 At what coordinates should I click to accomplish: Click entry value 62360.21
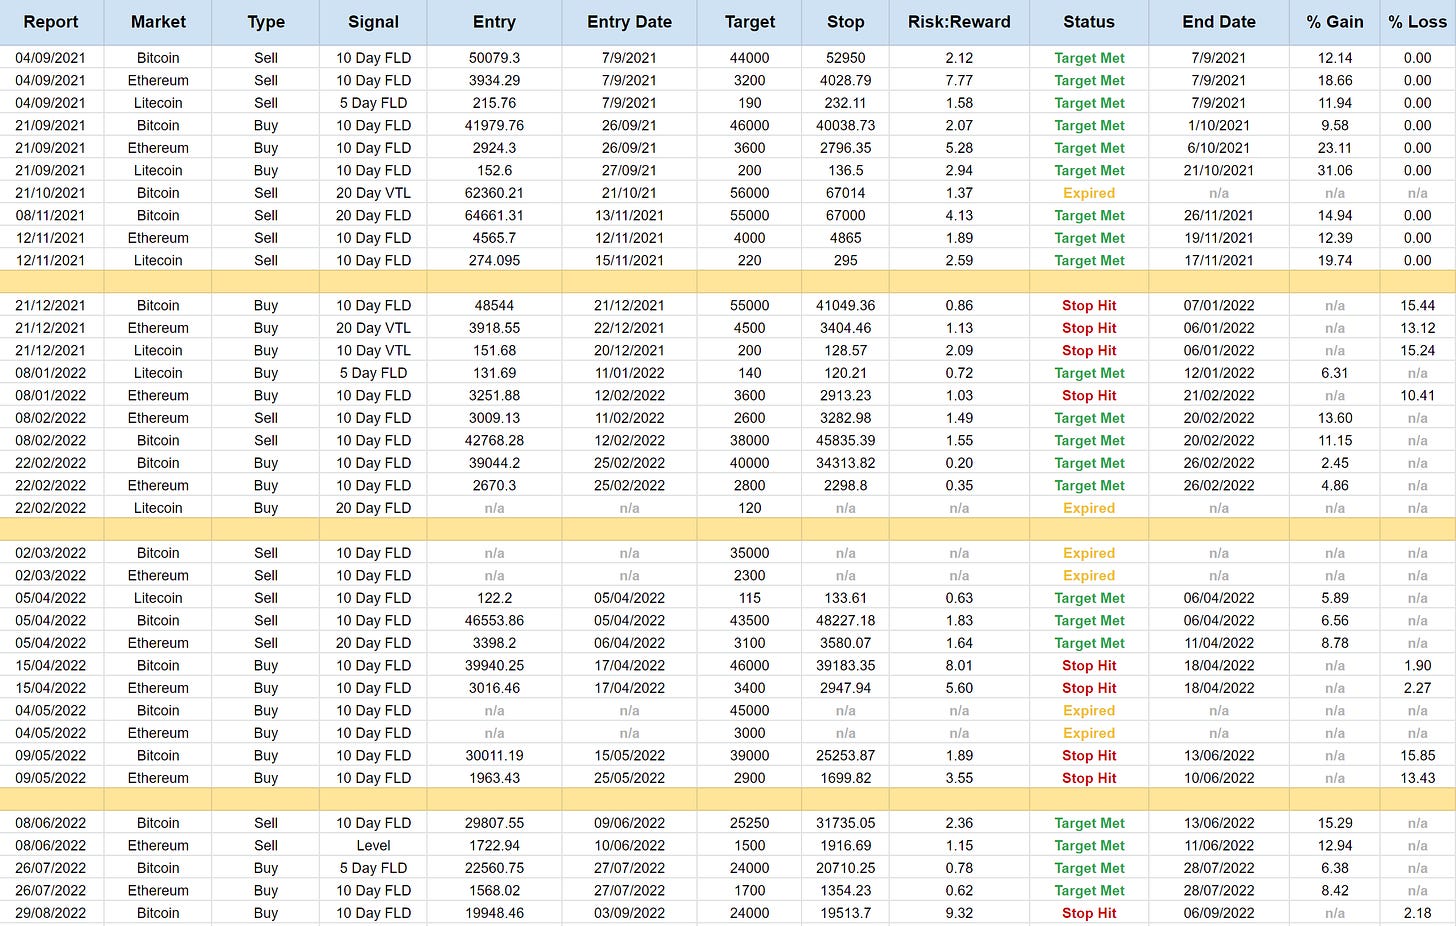click(x=494, y=193)
